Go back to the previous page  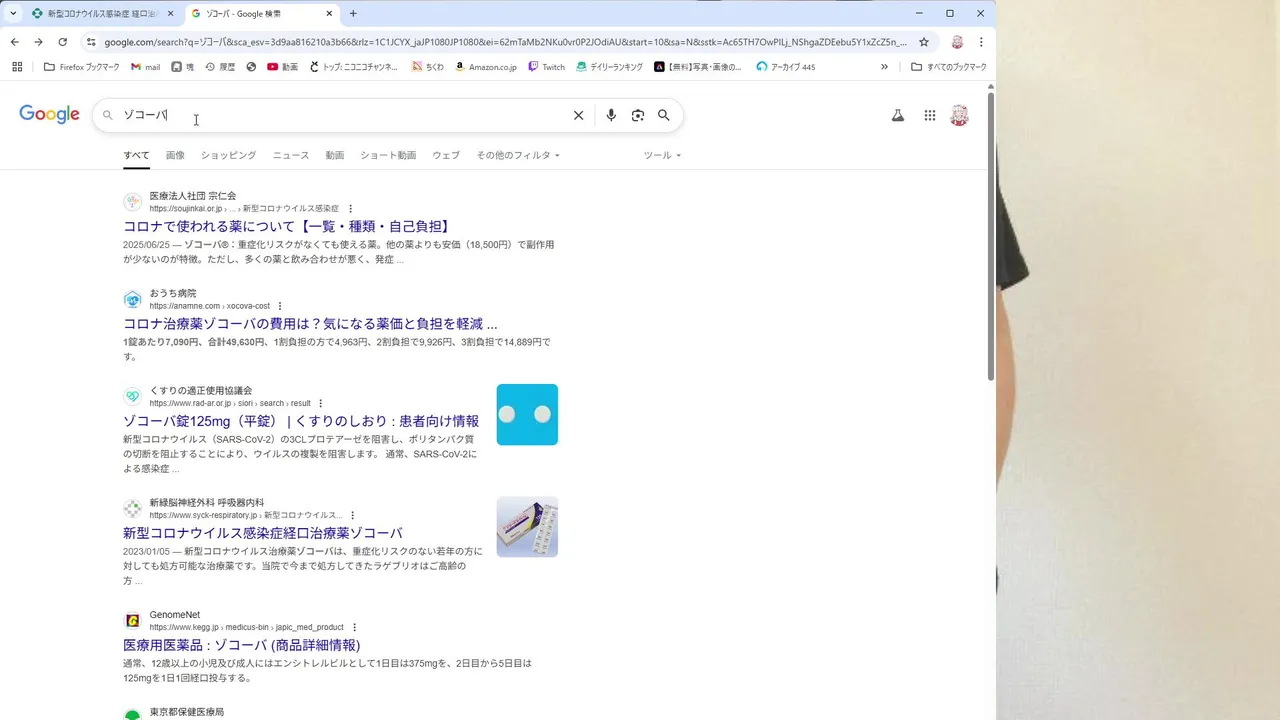[x=14, y=42]
